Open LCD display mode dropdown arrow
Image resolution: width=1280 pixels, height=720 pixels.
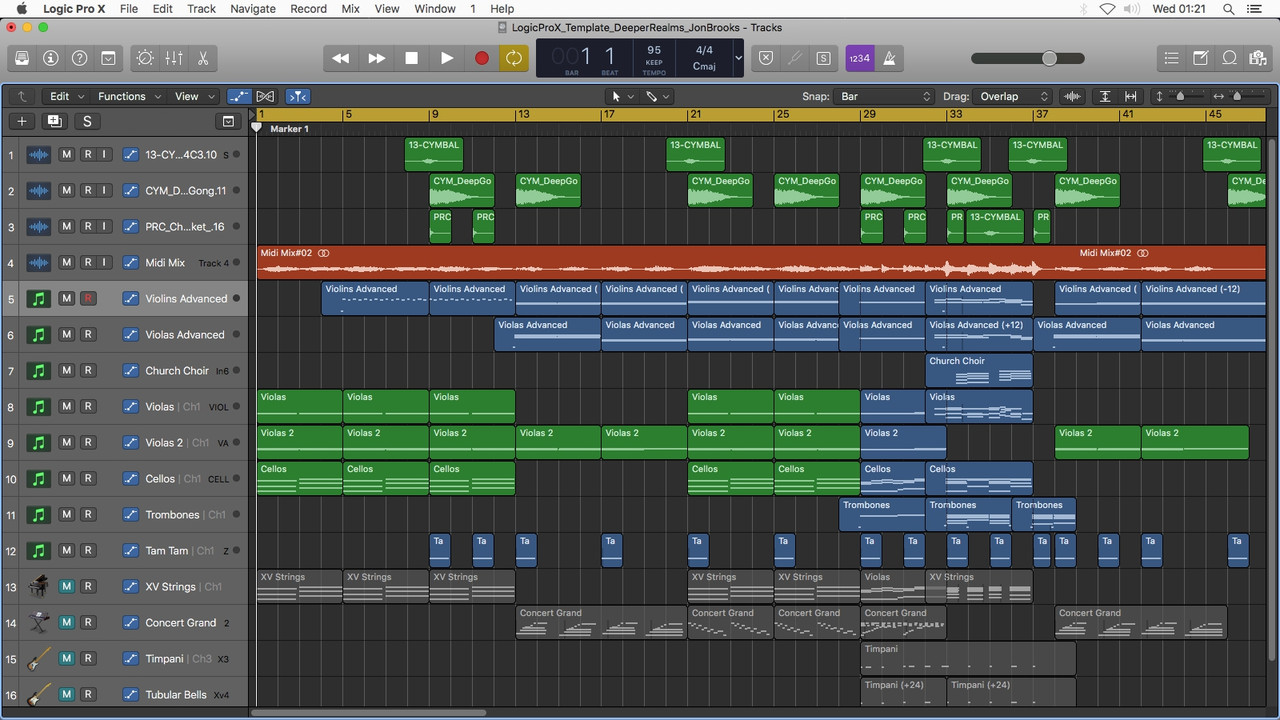tap(739, 58)
